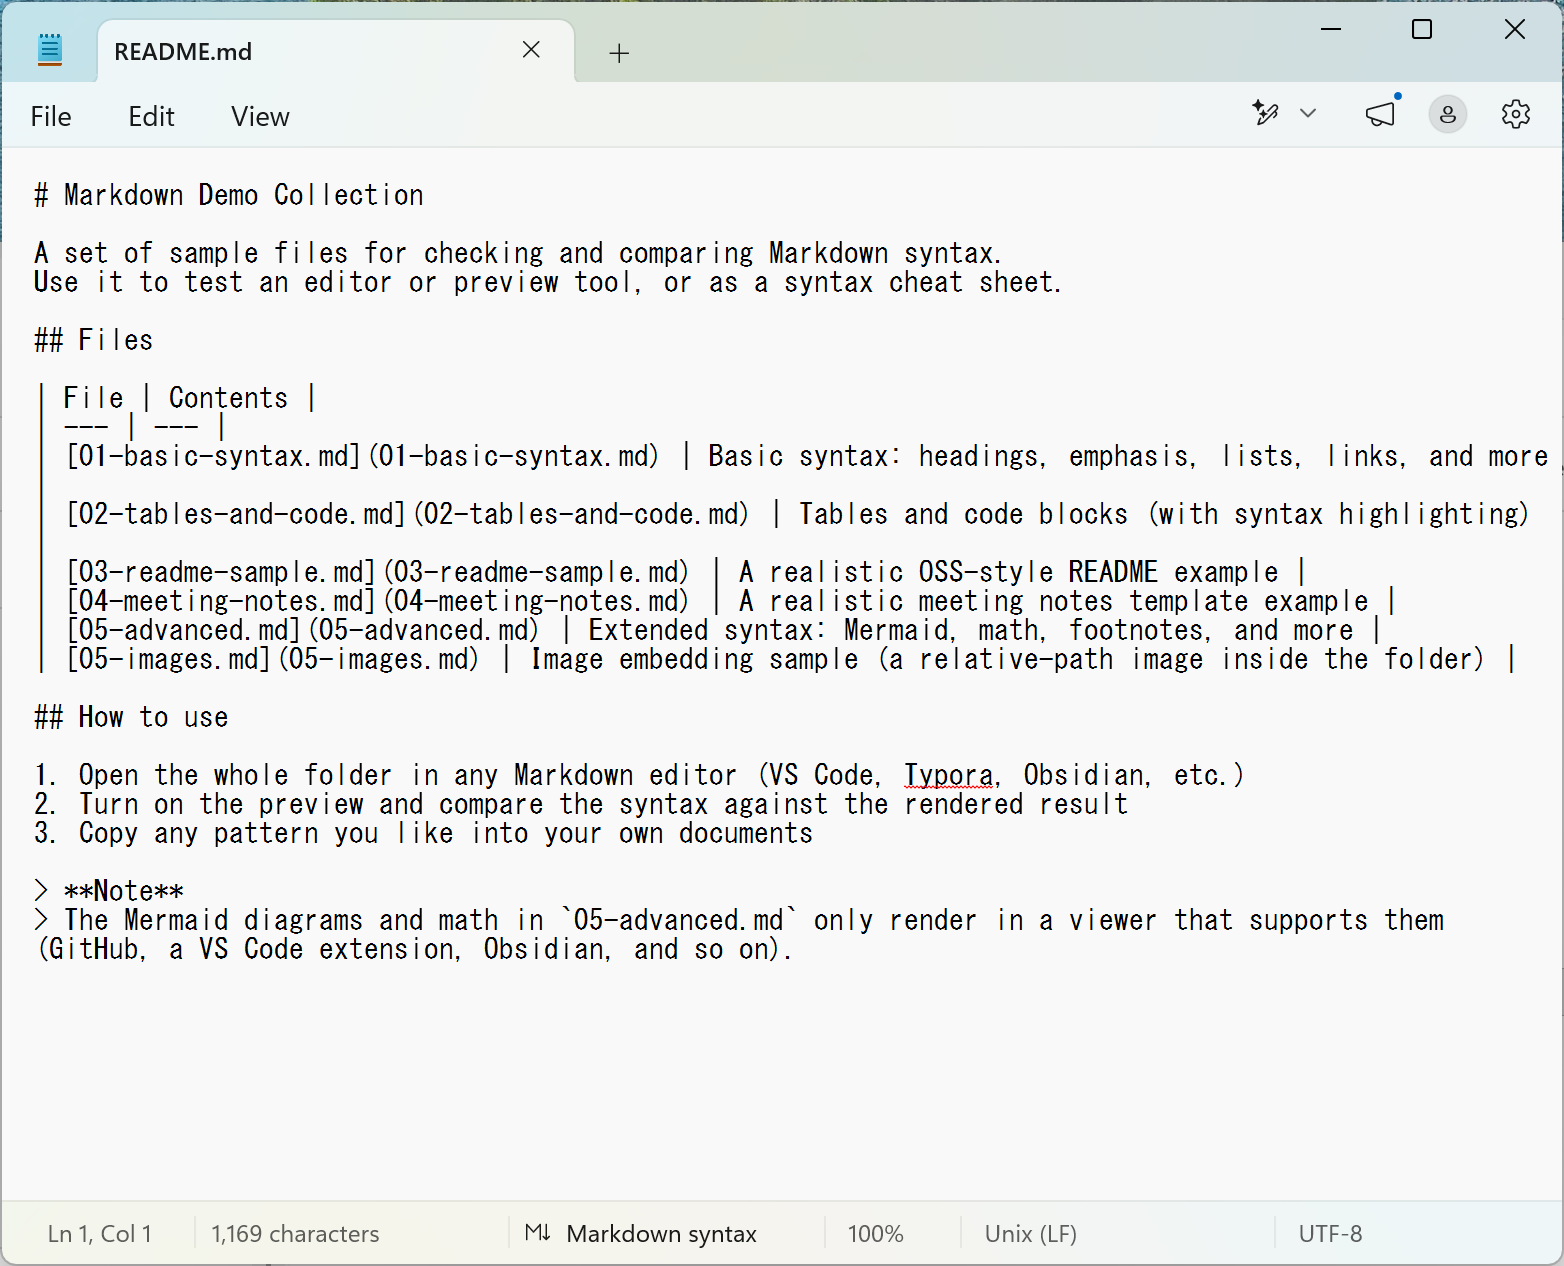Click 'Use it to test an editor' line
Viewport: 1564px width, 1266px height.
(548, 282)
